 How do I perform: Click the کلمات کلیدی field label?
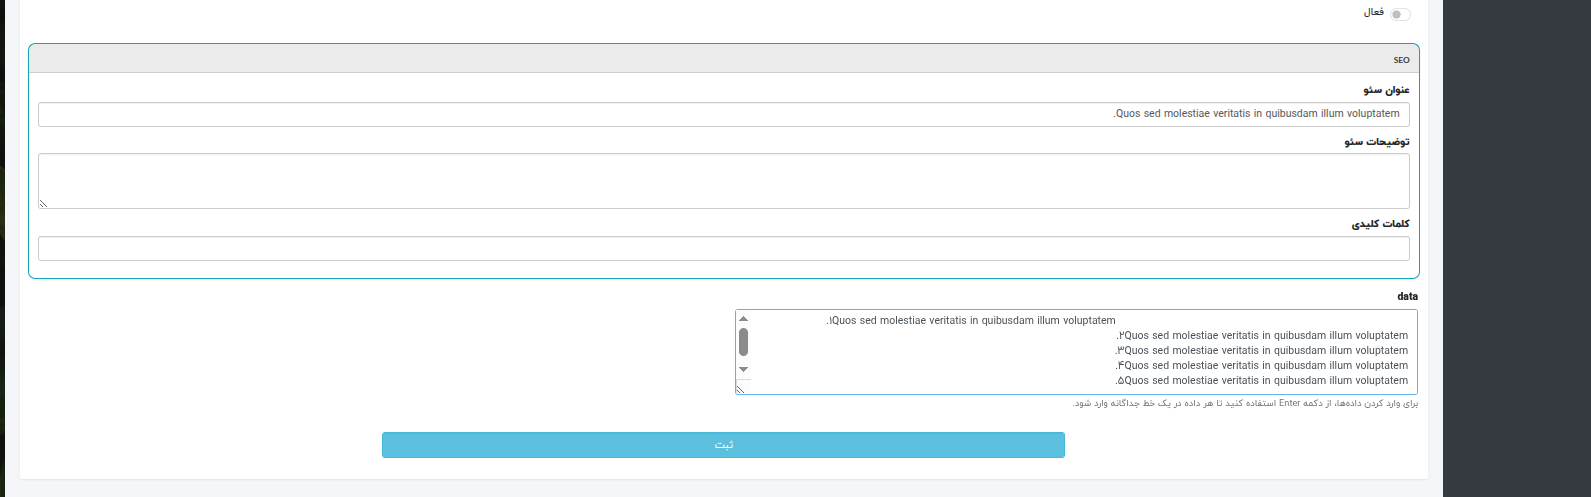click(x=1380, y=224)
